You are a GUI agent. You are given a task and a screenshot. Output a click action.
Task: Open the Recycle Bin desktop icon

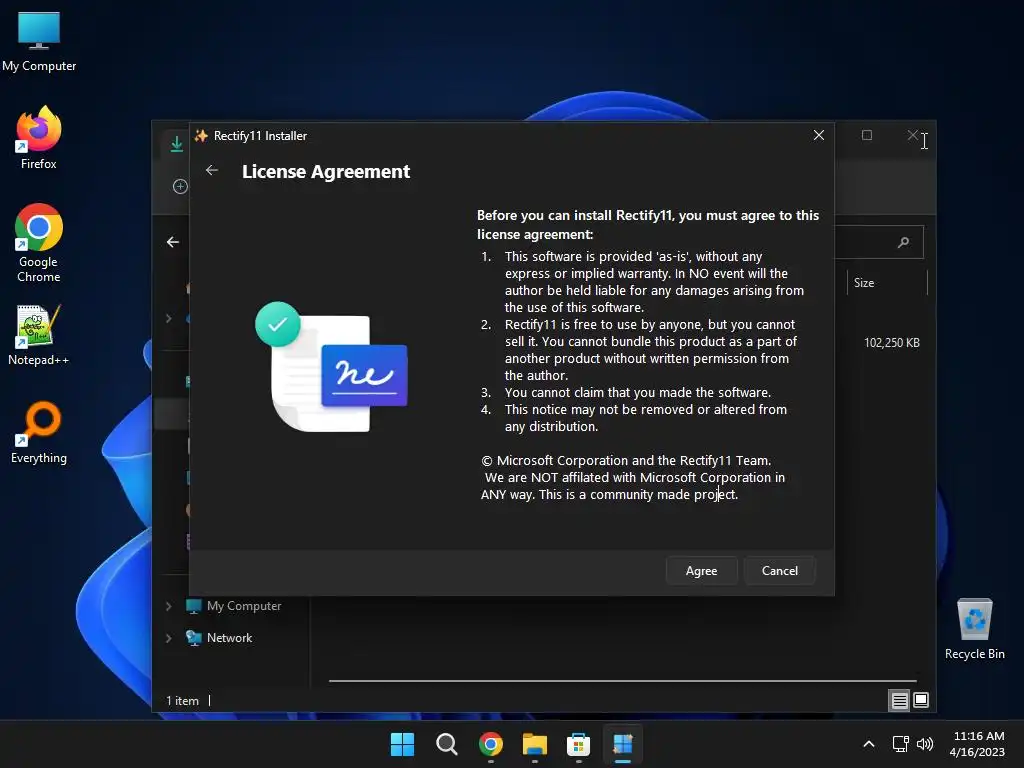(974, 629)
